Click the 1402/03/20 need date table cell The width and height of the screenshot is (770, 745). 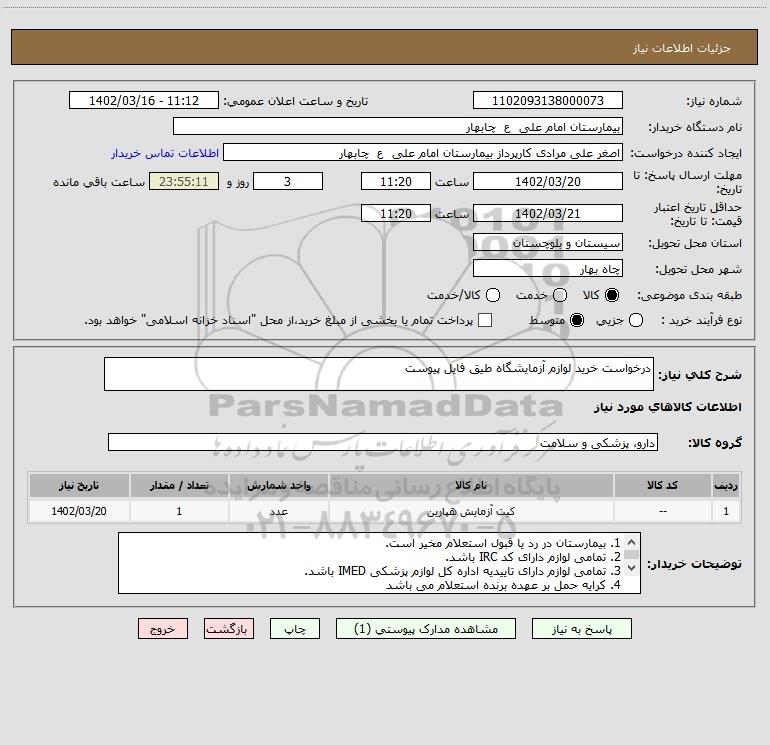click(79, 511)
